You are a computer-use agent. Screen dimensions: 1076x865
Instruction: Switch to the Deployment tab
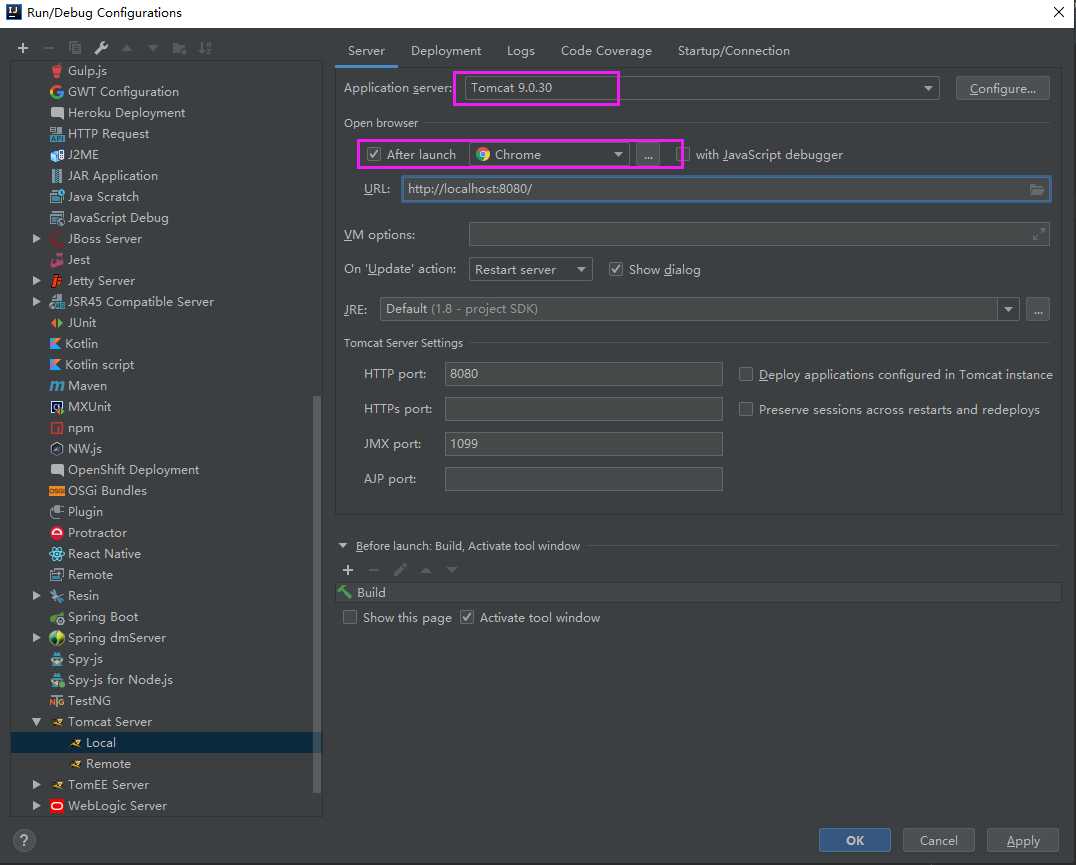pyautogui.click(x=445, y=51)
